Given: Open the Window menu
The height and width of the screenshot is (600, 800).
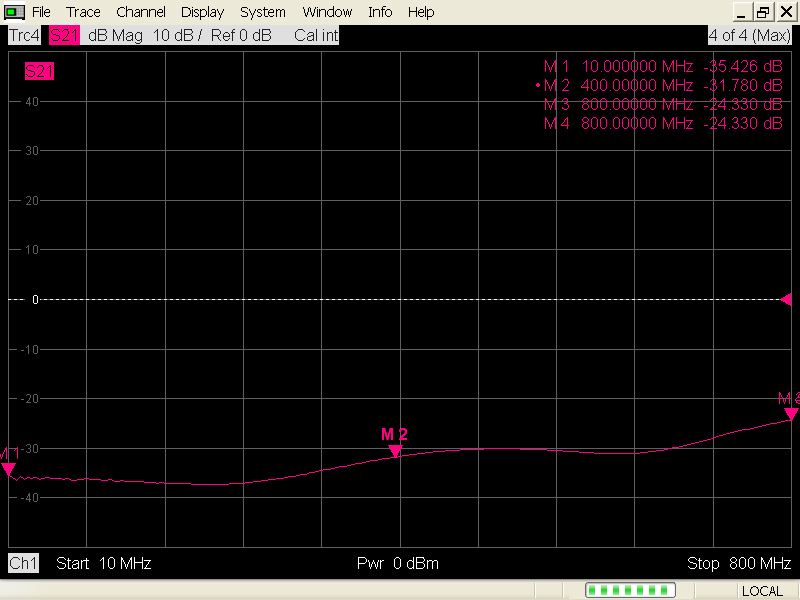Looking at the screenshot, I should click(327, 12).
